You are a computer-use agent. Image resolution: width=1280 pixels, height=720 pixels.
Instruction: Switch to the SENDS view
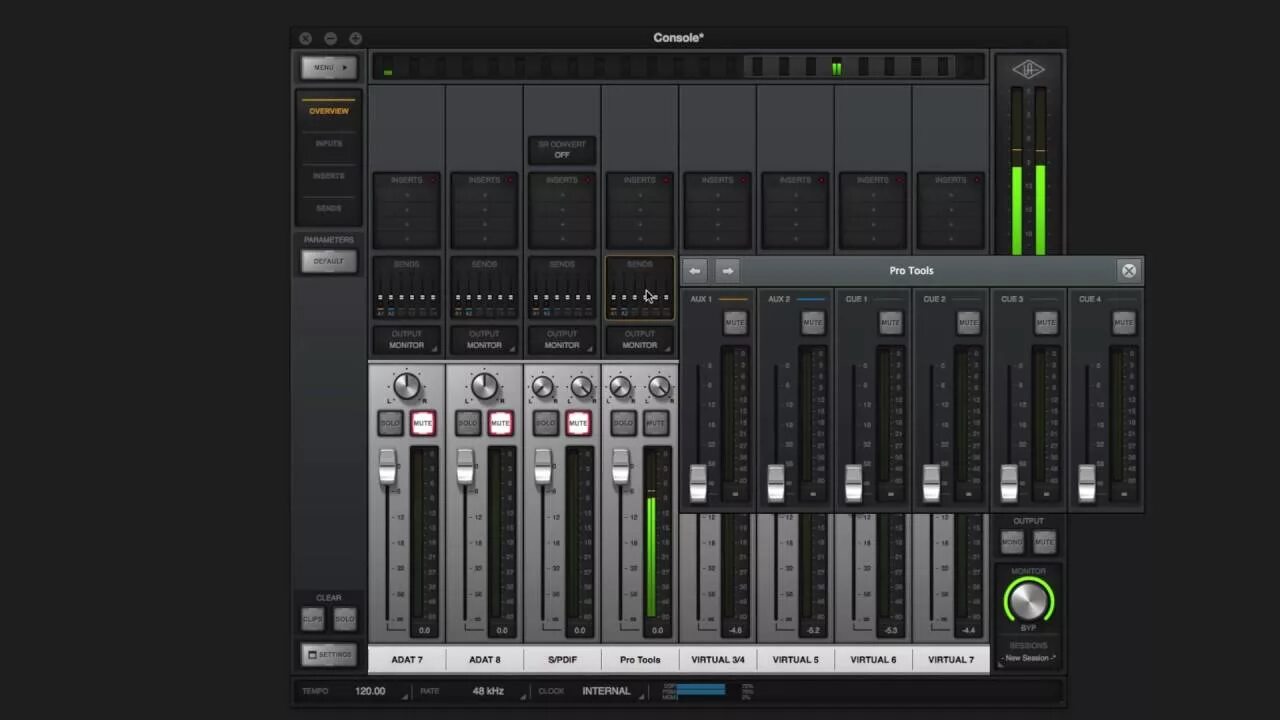tap(329, 208)
